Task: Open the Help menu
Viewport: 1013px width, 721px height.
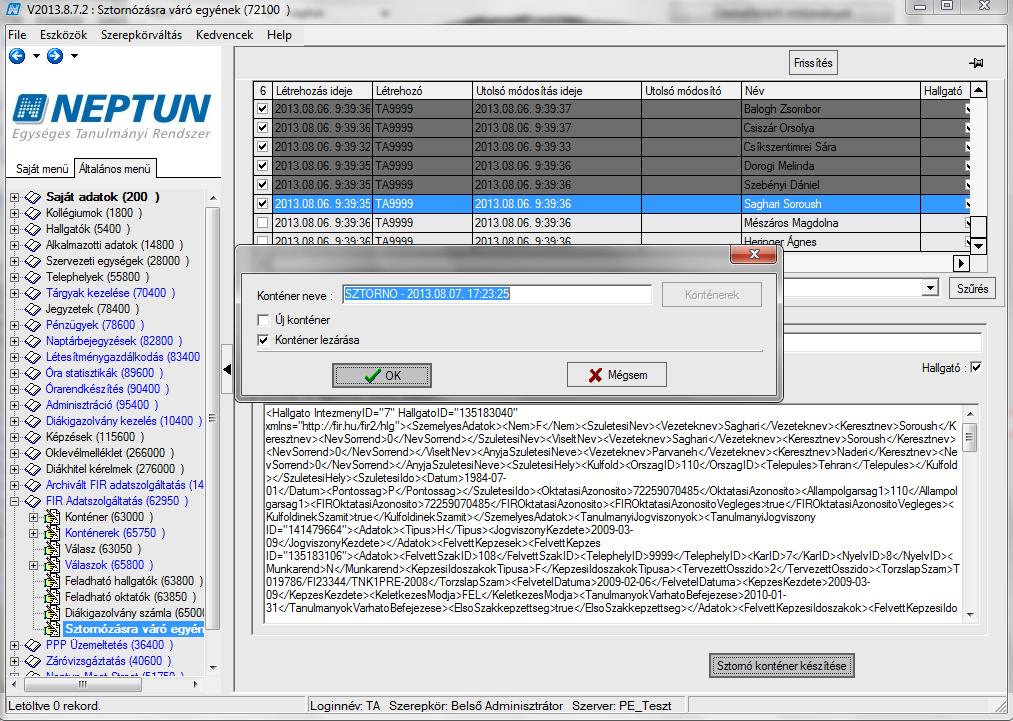Action: tap(279, 35)
